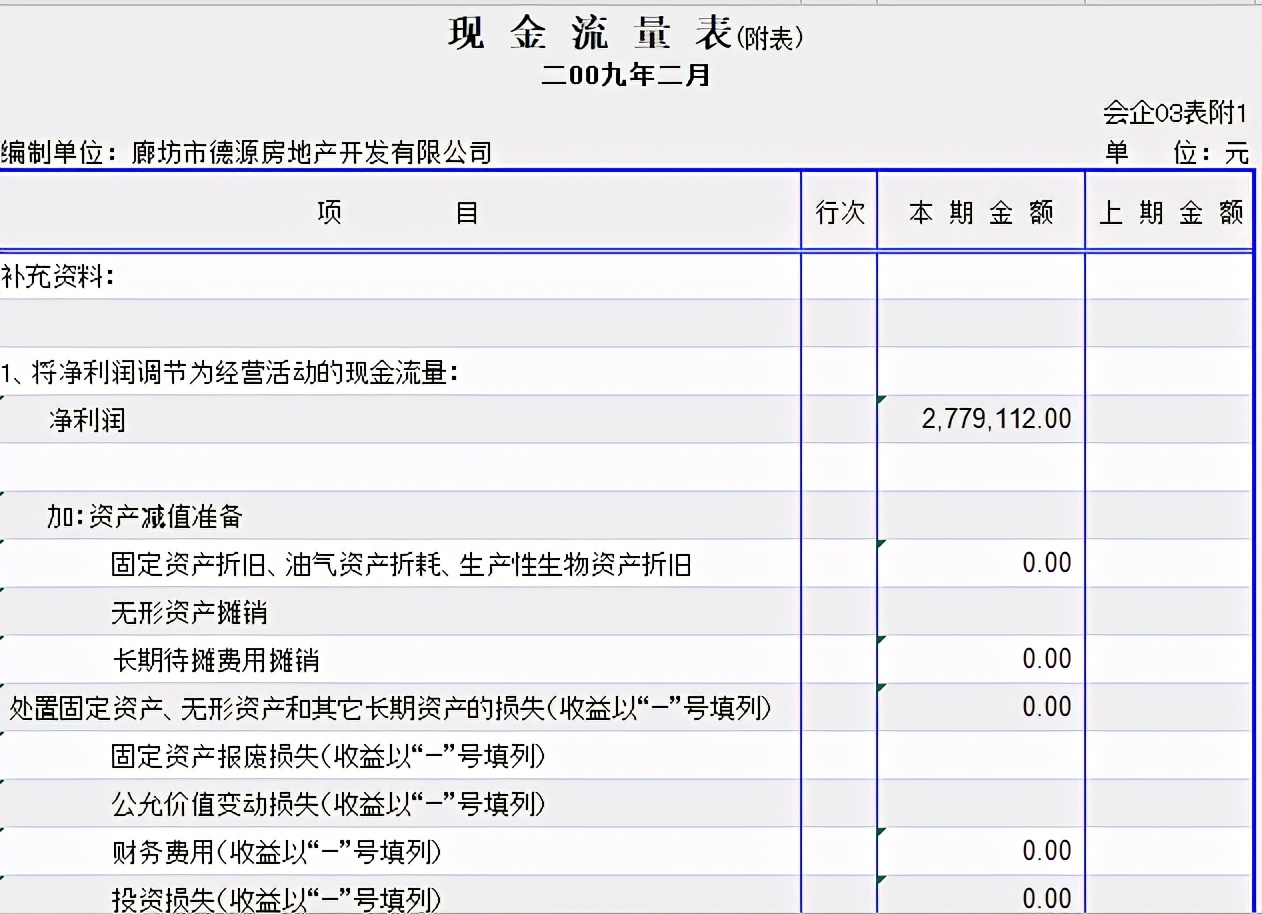Click the green marker on the 长期待摊费用摊销 amount cell
The width and height of the screenshot is (1262, 914).
(x=883, y=638)
